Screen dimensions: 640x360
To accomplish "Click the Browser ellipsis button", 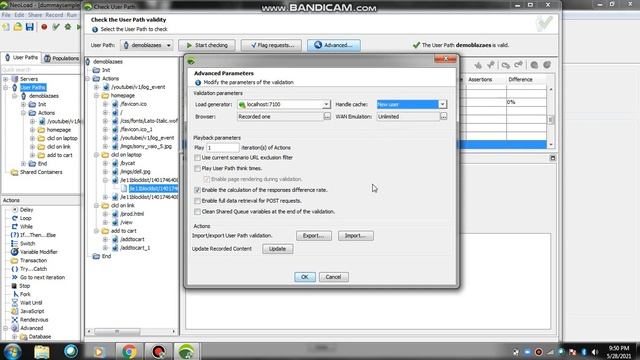I will pyautogui.click(x=327, y=117).
